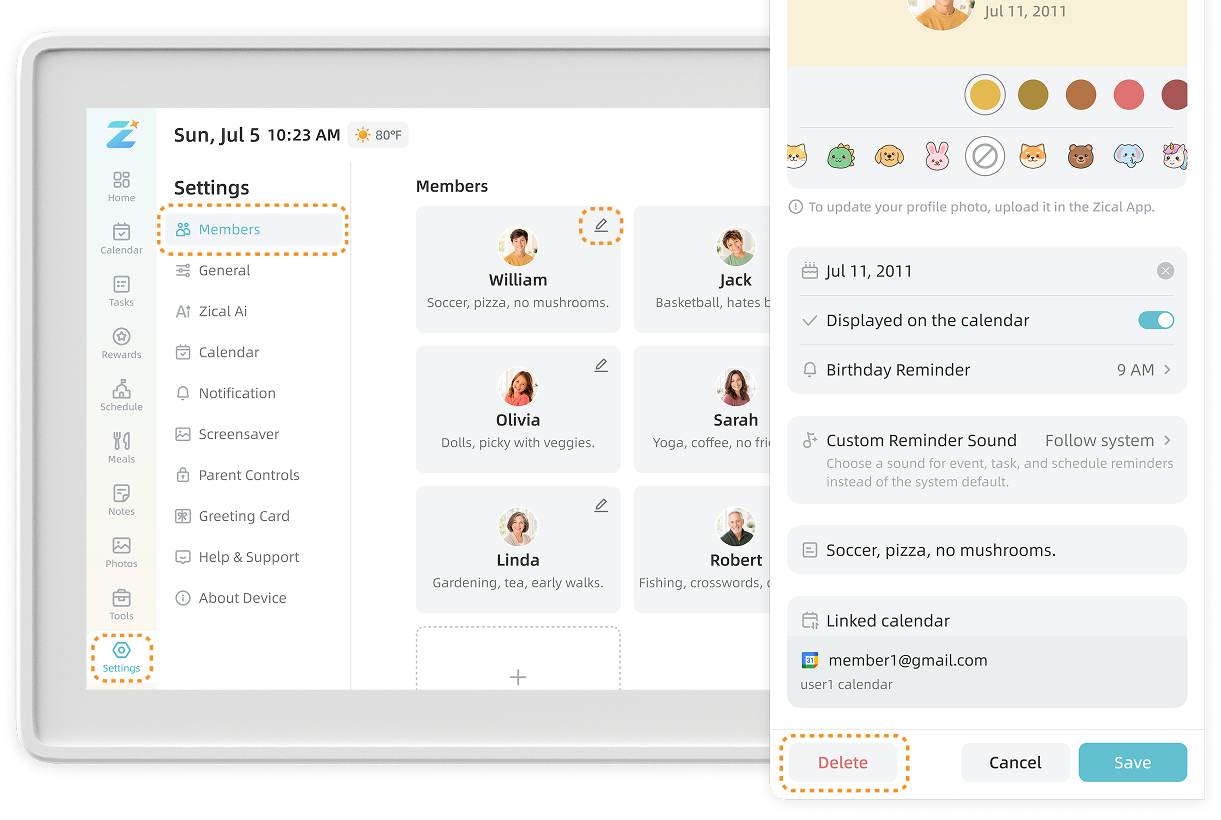
Task: Go to Home in the sidebar
Action: (121, 186)
